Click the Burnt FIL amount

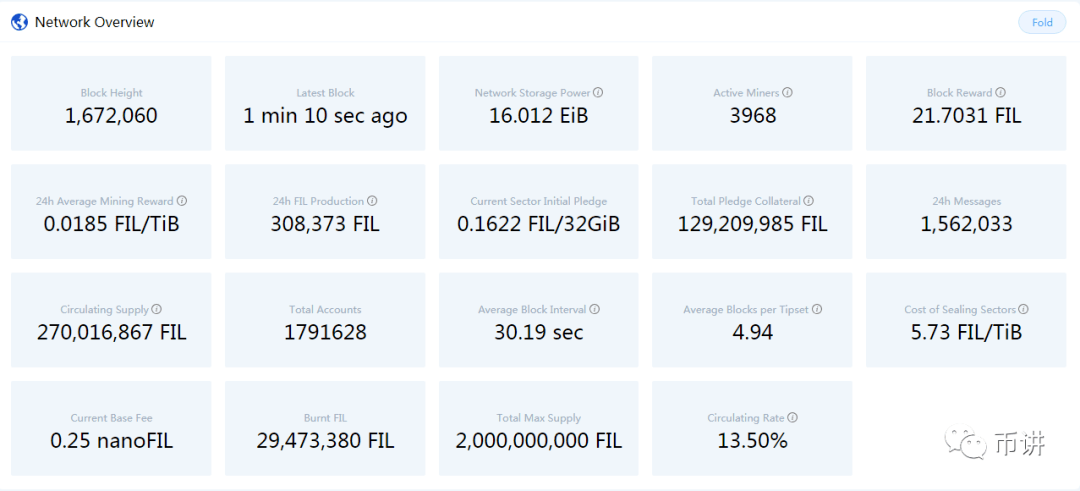(x=325, y=441)
